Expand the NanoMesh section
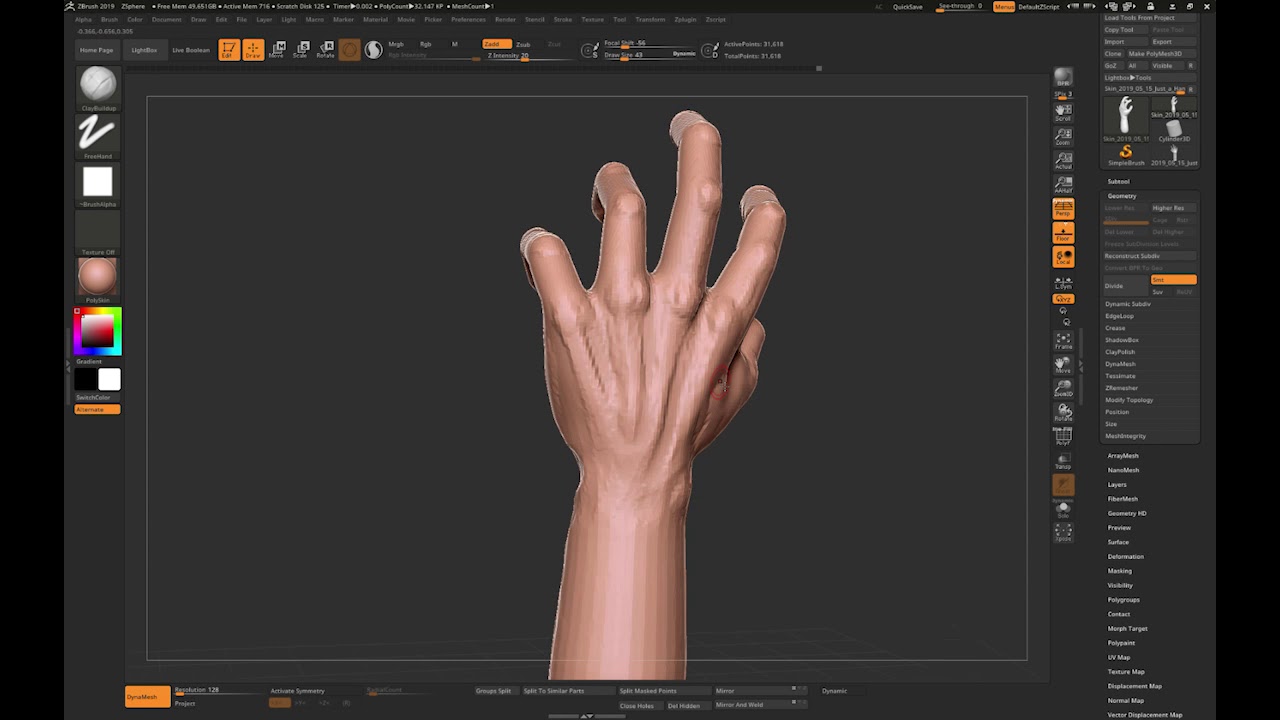Image resolution: width=1280 pixels, height=720 pixels. (x=1123, y=470)
